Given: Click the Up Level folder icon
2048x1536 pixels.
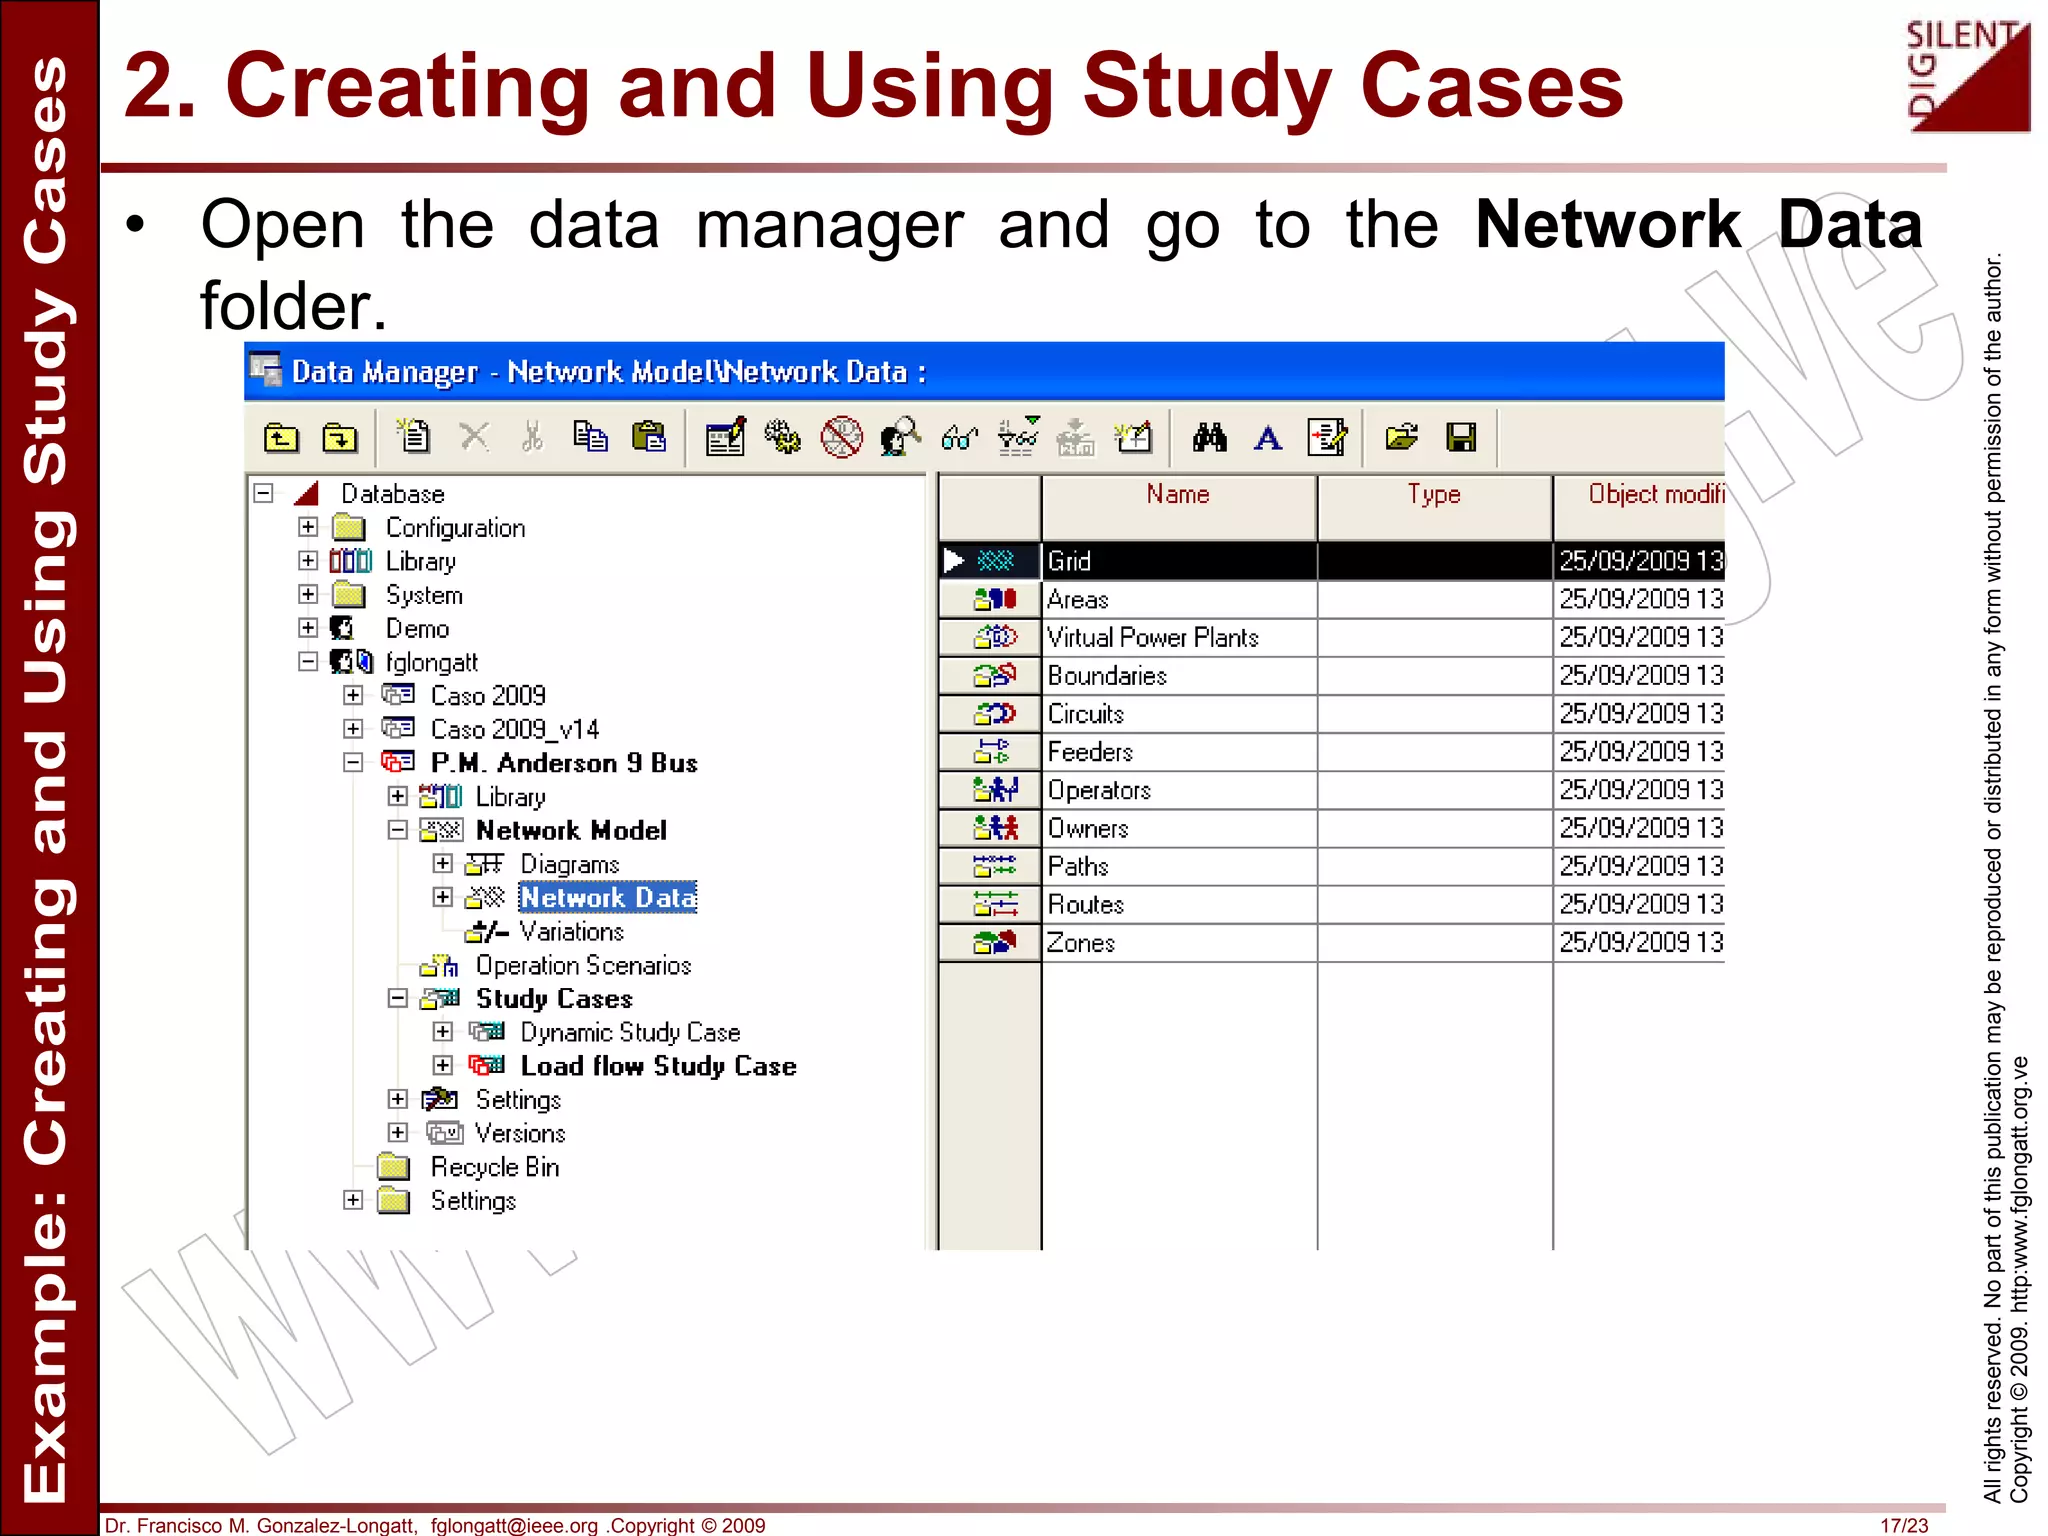Looking at the screenshot, I should click(x=281, y=438).
